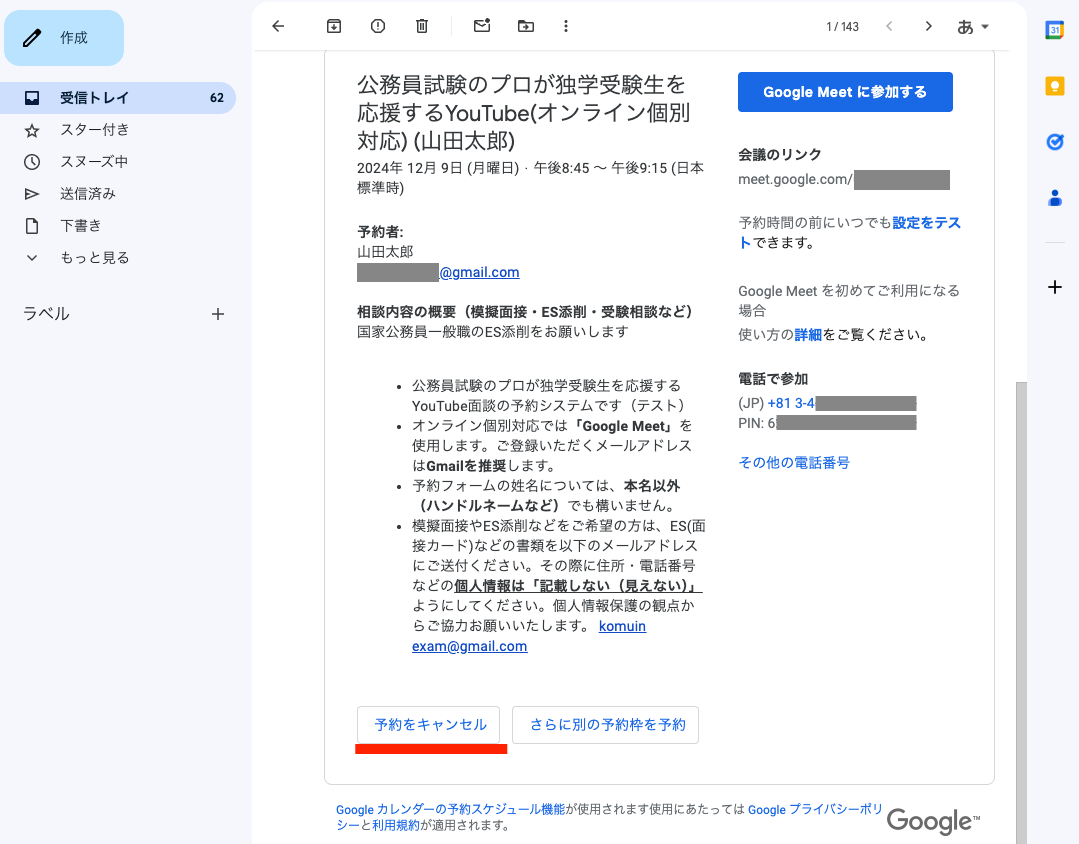Open 利用規約 terms link

[396, 825]
